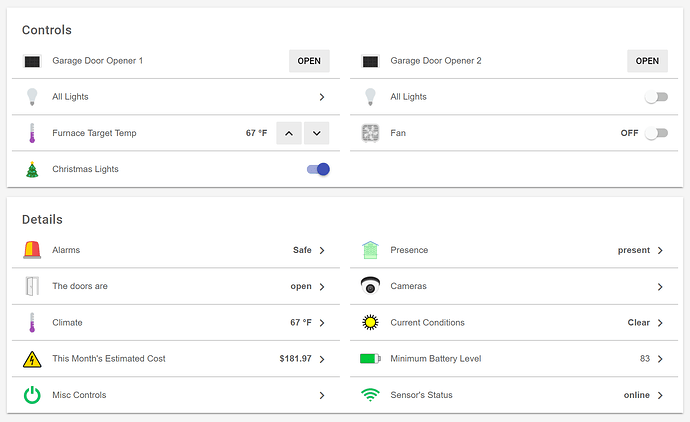This screenshot has width=690, height=422.
Task: Open the Cameras row chevron
Action: [660, 287]
